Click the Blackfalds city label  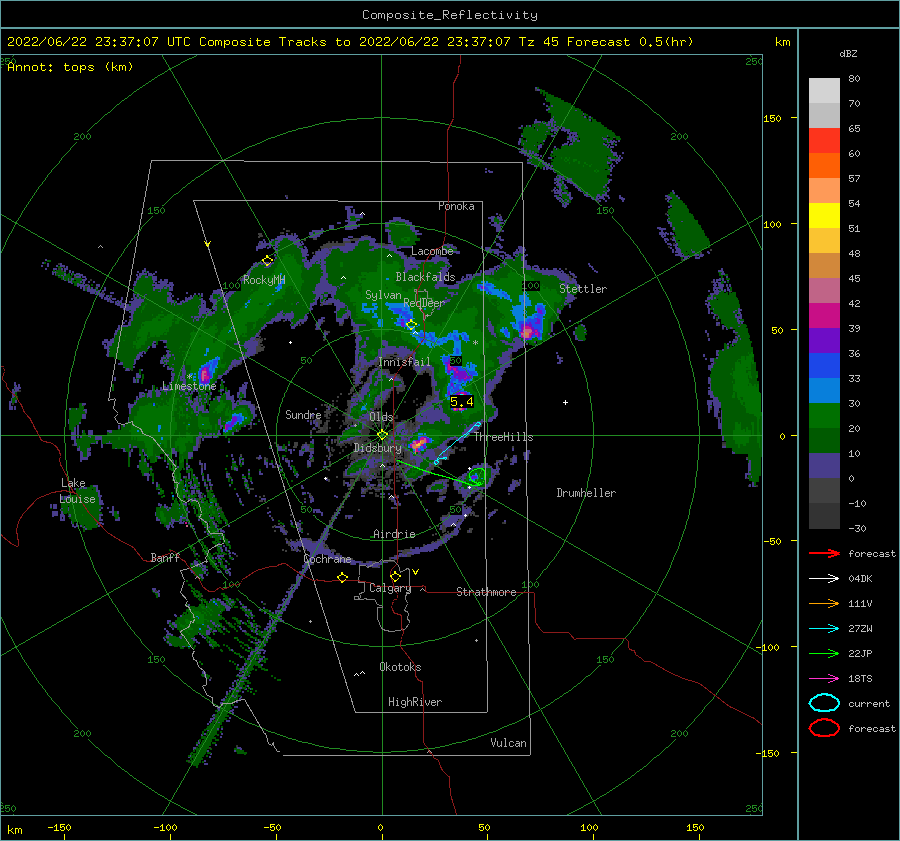425,277
